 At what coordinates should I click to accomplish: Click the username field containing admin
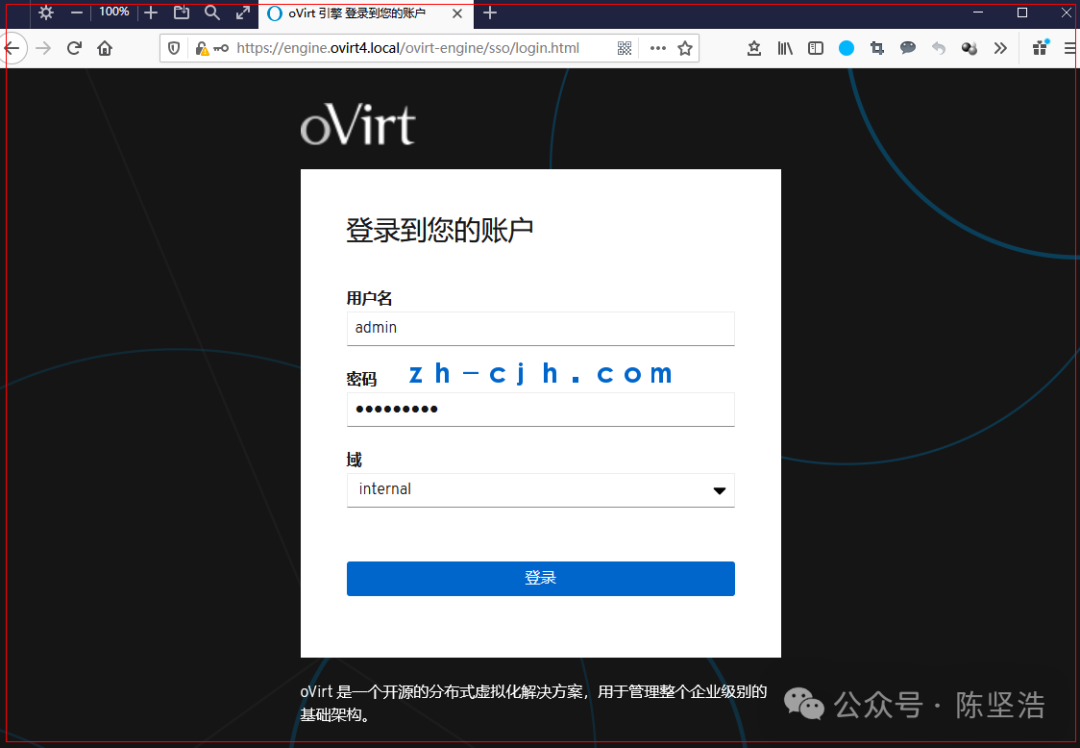541,328
